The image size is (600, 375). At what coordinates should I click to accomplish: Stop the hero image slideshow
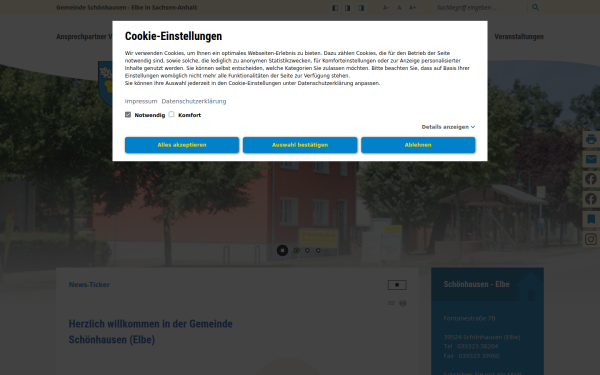tap(282, 250)
